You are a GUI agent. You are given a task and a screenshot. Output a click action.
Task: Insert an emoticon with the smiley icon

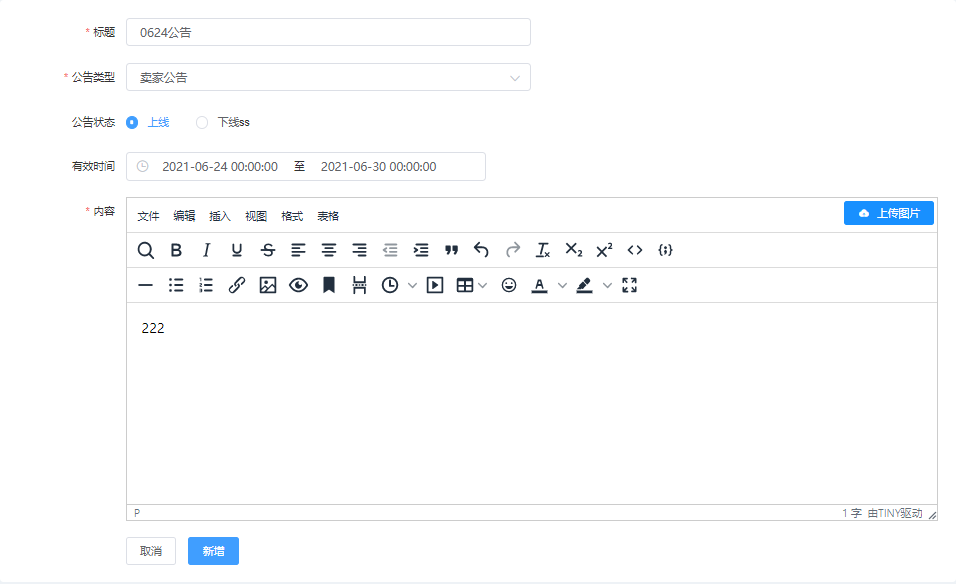(x=509, y=285)
